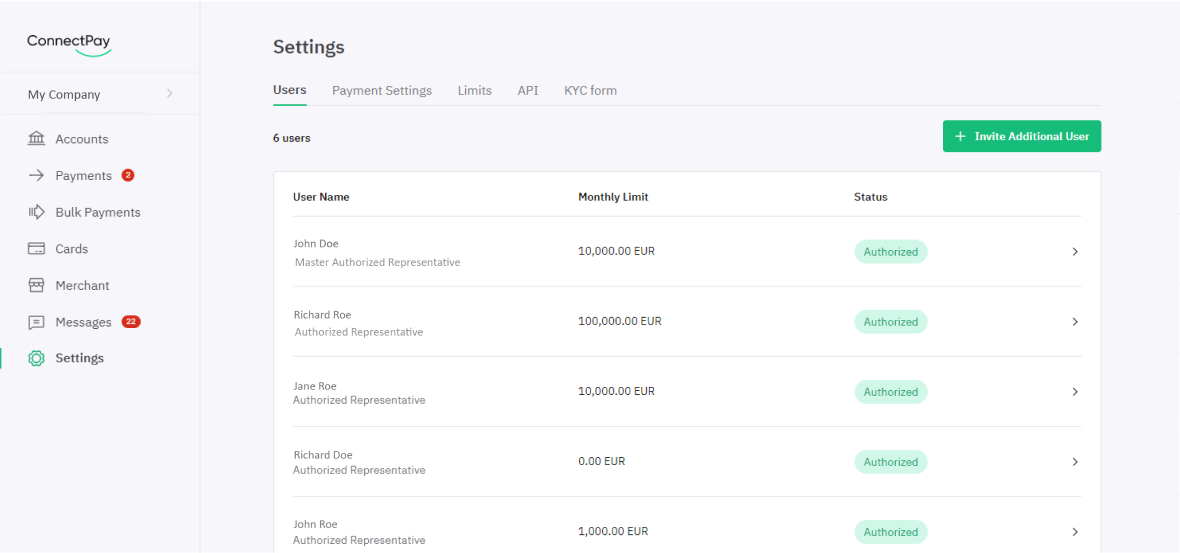Image resolution: width=1180 pixels, height=553 pixels.
Task: Click the Payments arrow icon
Action: (x=36, y=175)
